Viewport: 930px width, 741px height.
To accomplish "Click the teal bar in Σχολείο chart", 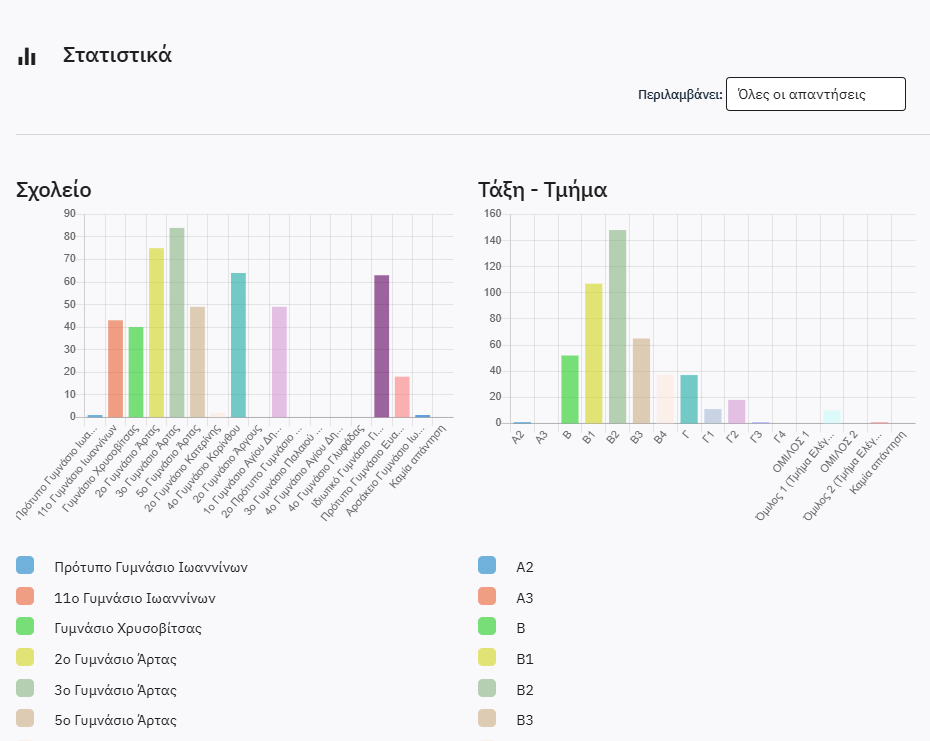I will pyautogui.click(x=238, y=345).
